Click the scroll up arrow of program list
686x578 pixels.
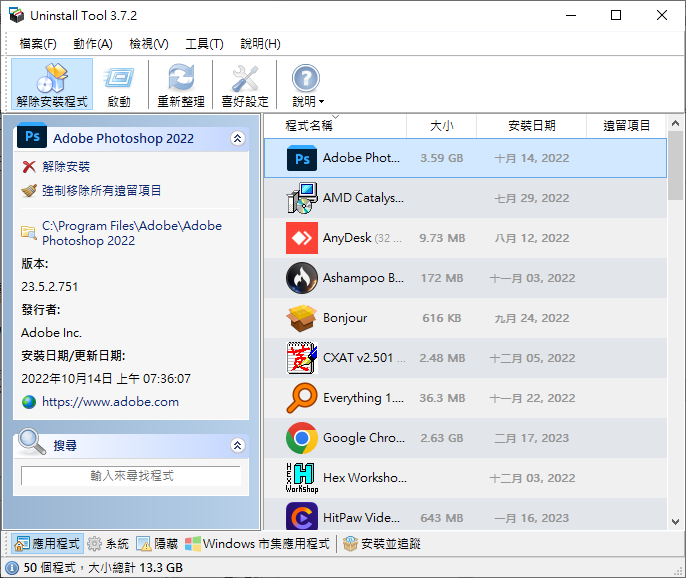(x=676, y=123)
